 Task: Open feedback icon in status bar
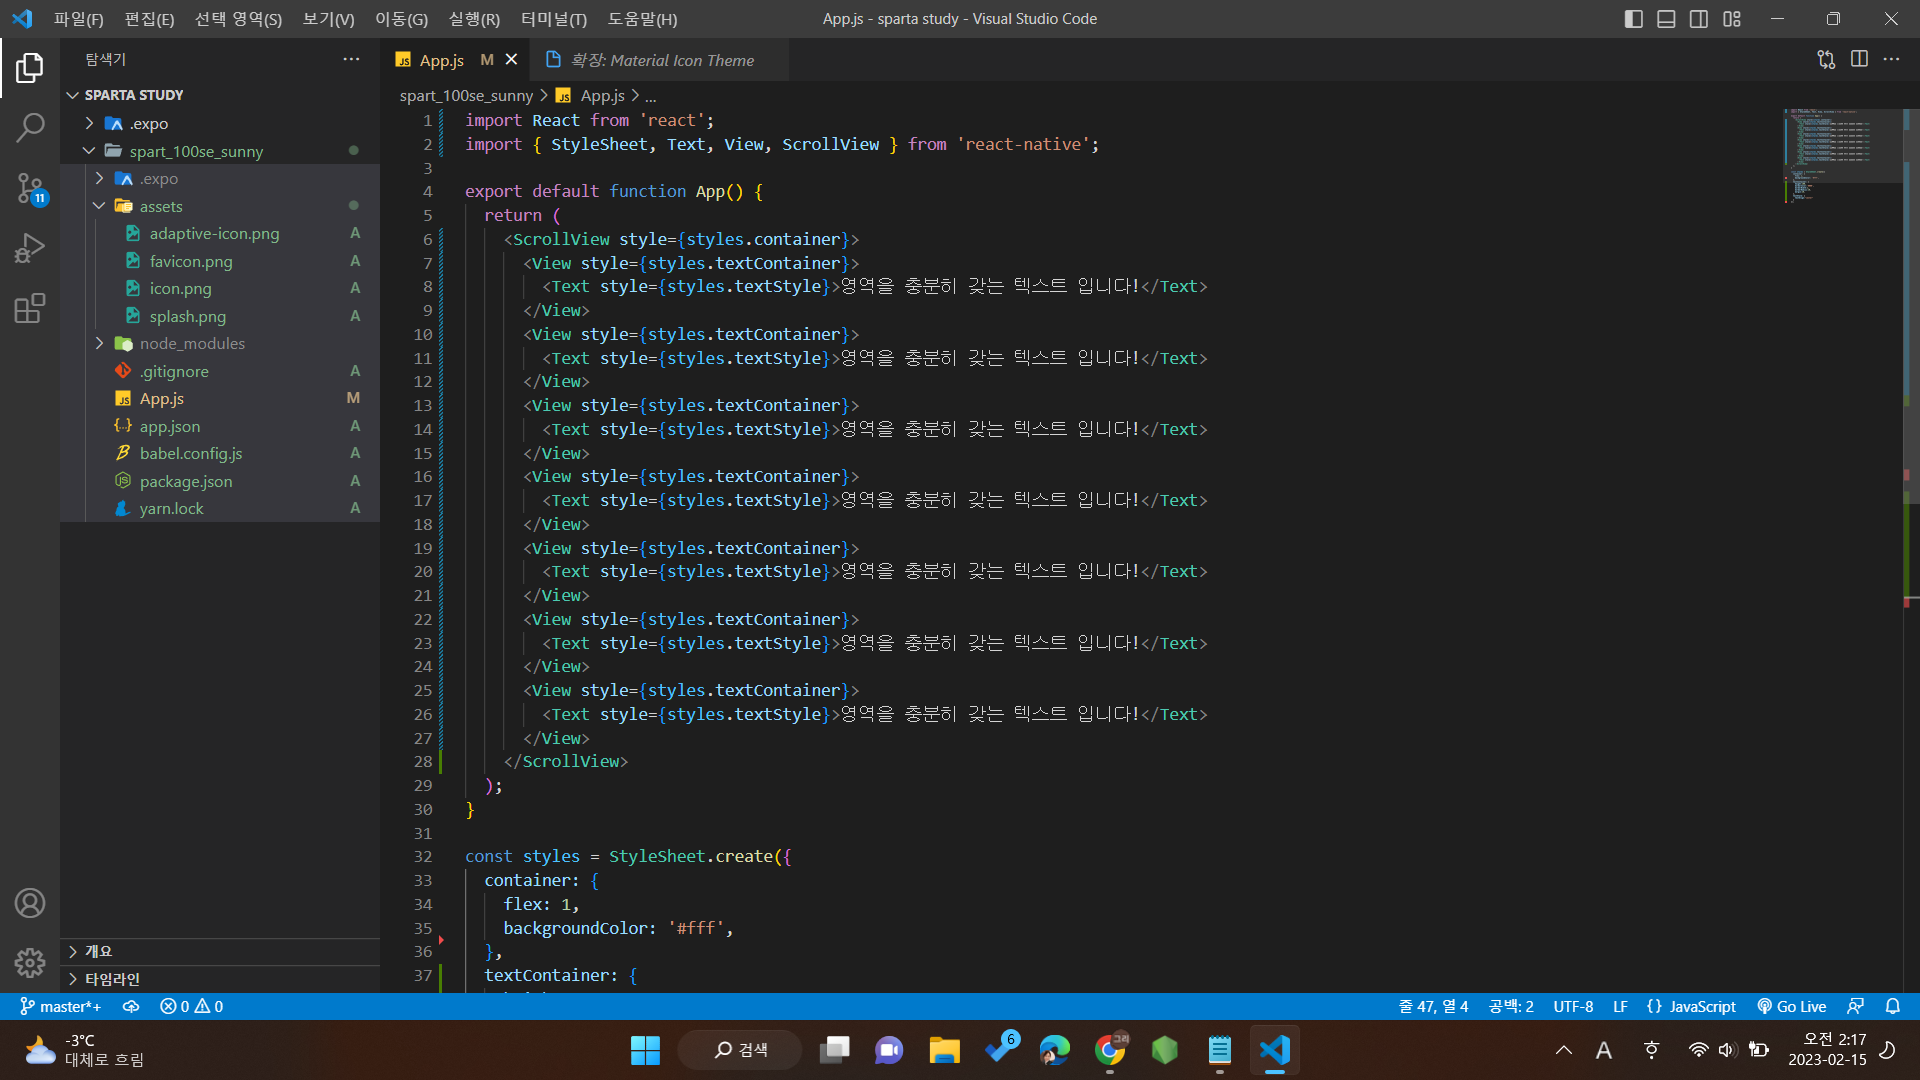click(x=1856, y=1007)
